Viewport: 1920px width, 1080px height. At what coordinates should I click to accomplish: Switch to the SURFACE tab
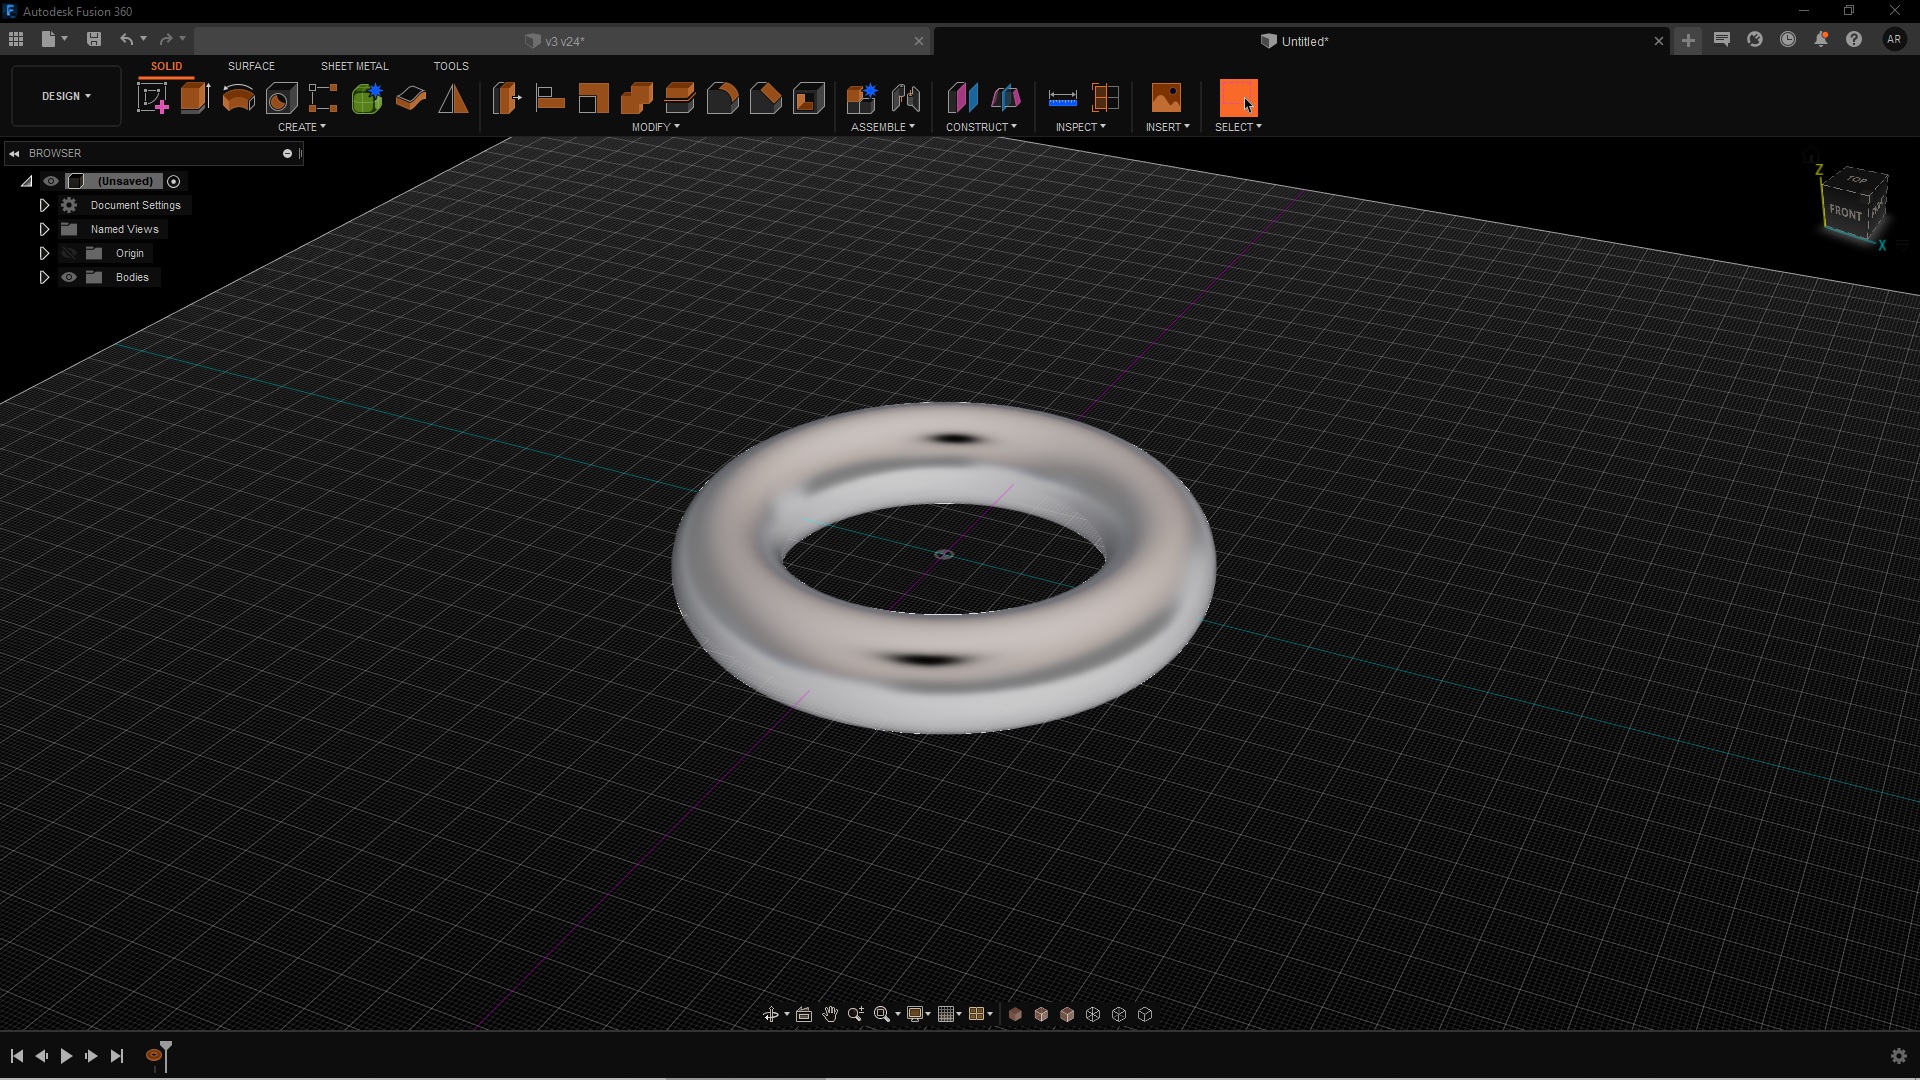point(251,66)
